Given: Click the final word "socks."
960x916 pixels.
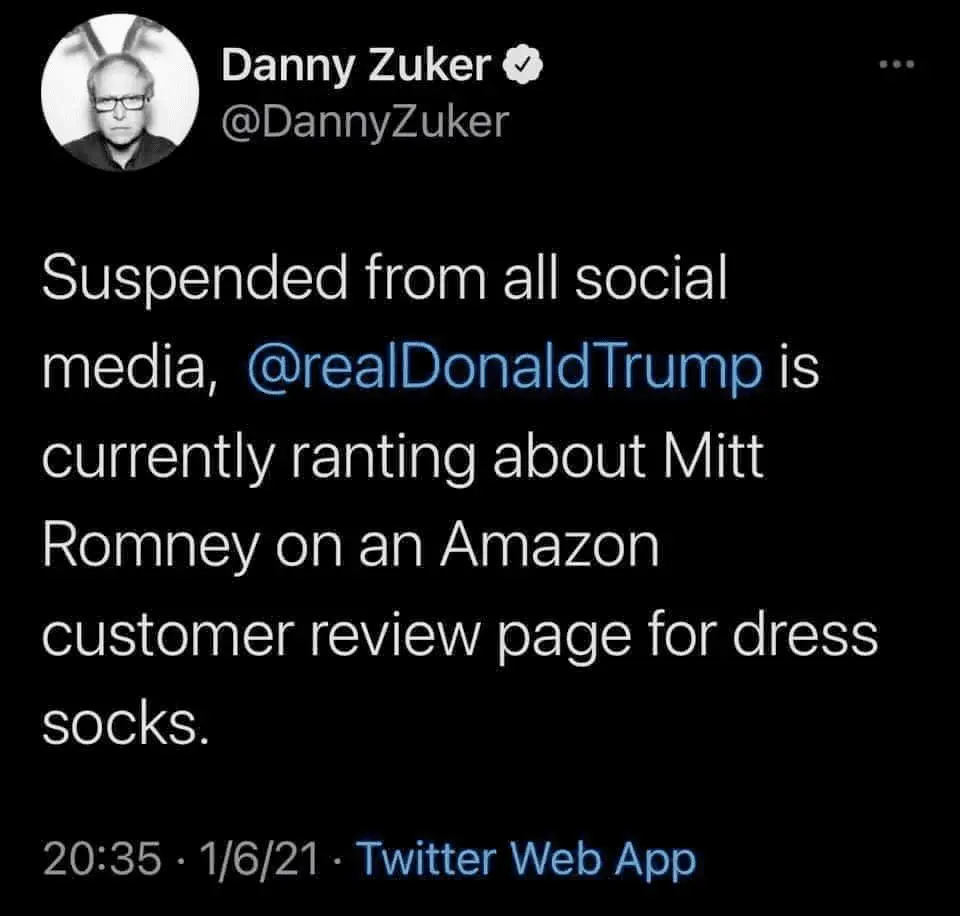Looking at the screenshot, I should (x=124, y=721).
